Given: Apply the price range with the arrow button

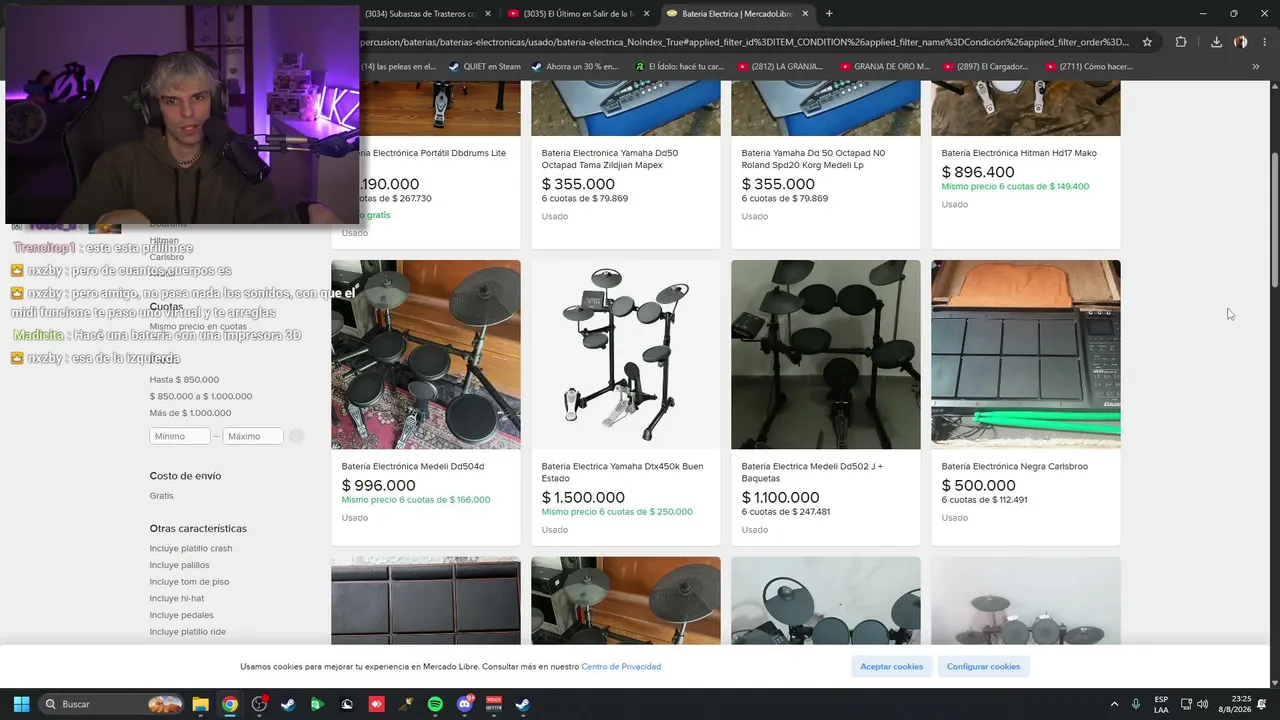Looking at the screenshot, I should (x=296, y=436).
